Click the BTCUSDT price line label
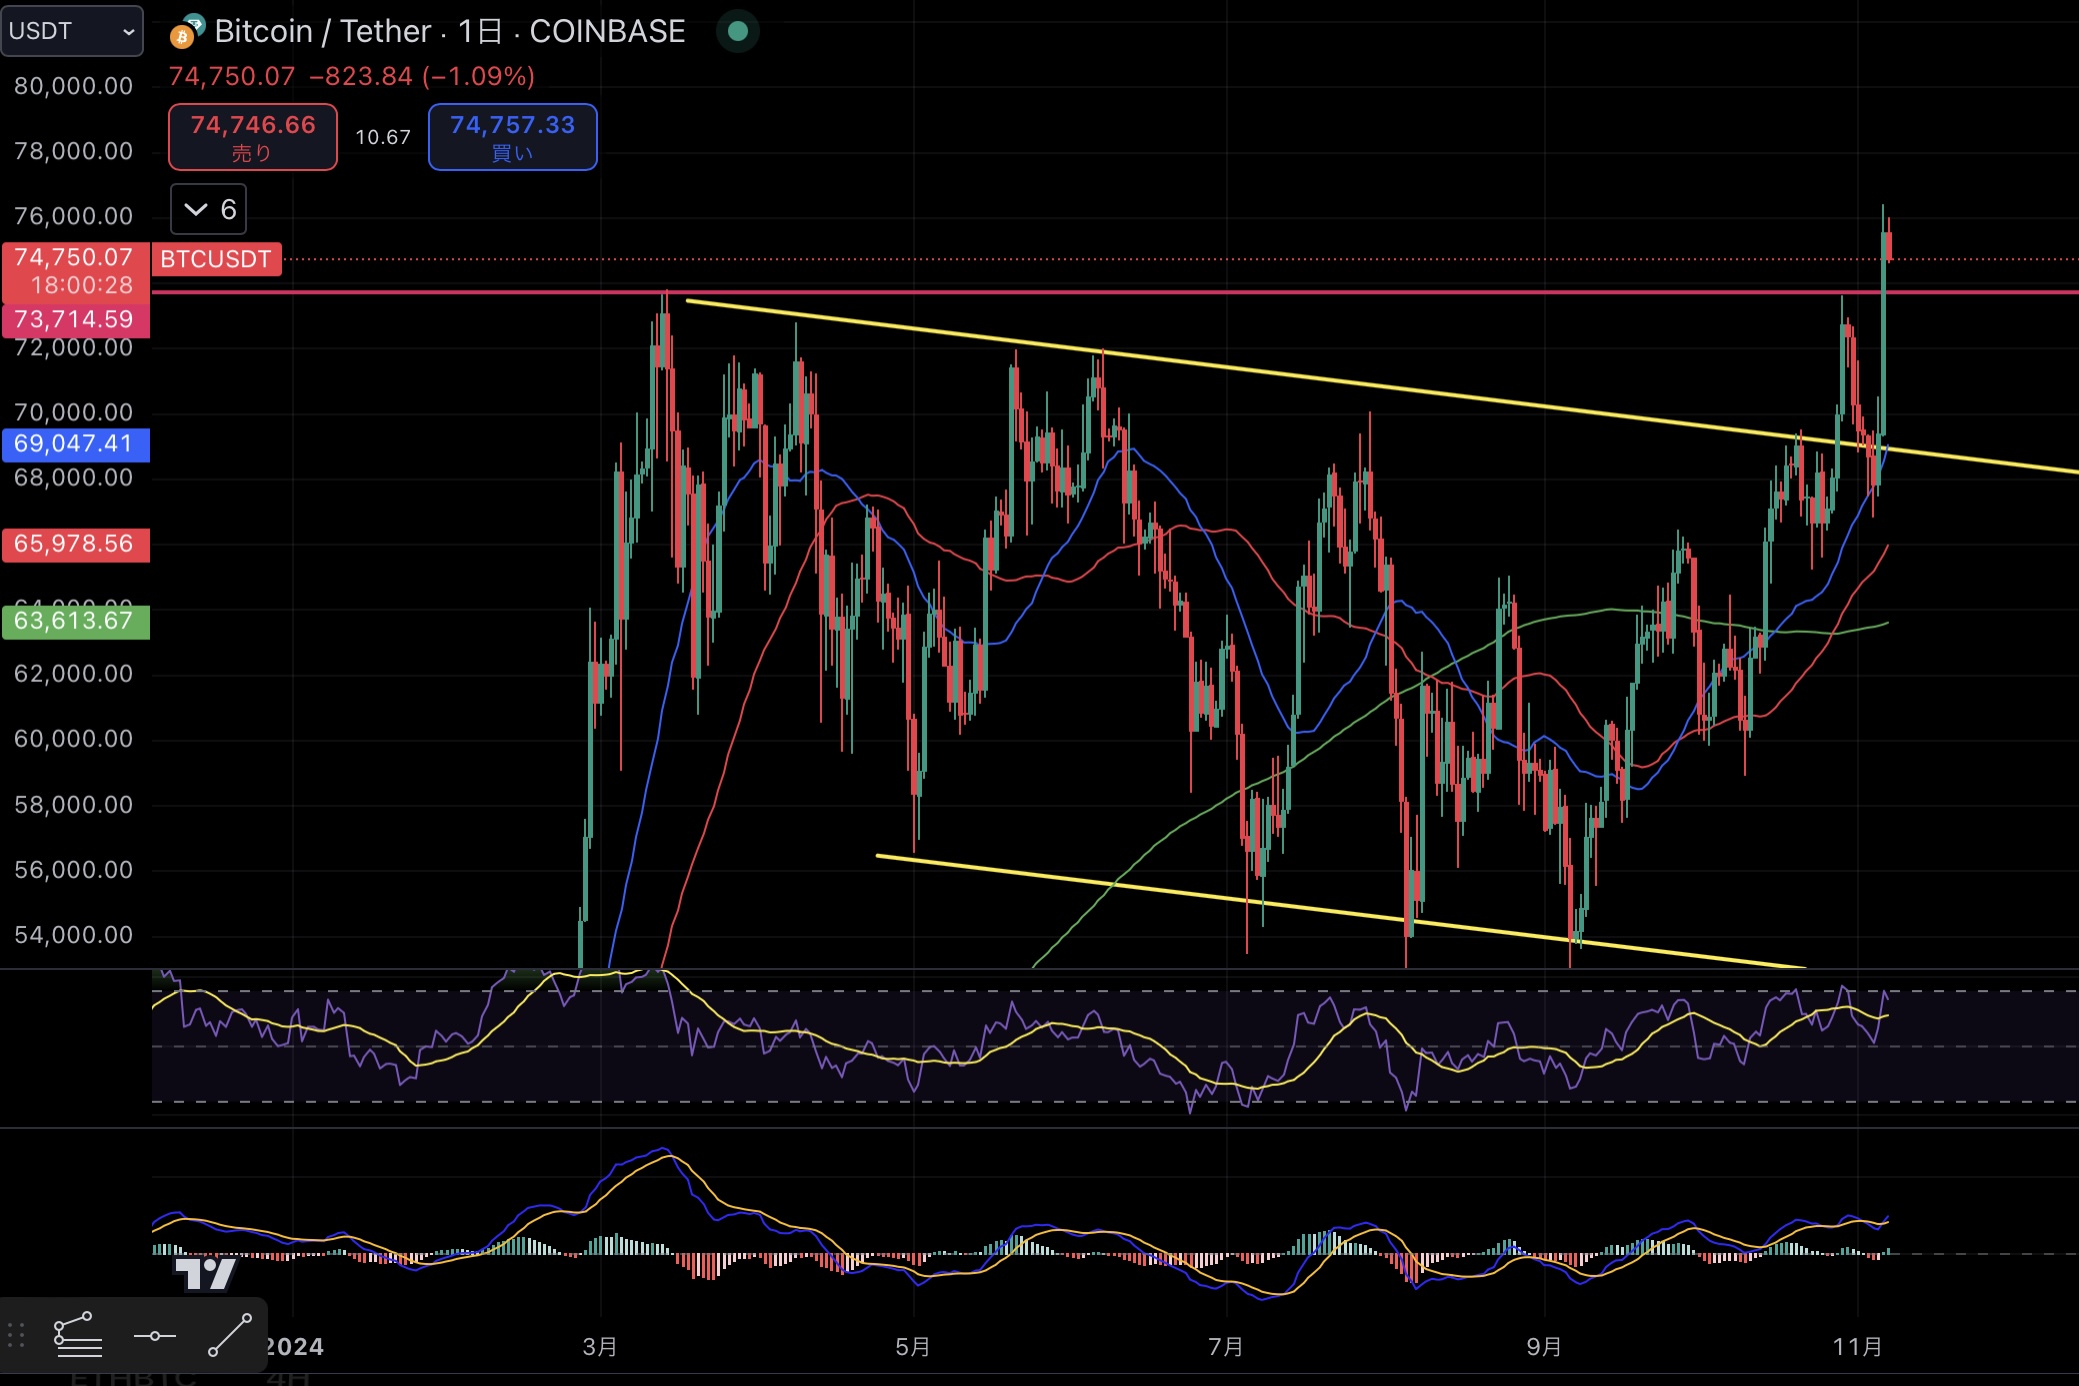Image resolution: width=2079 pixels, height=1386 pixels. [x=216, y=259]
